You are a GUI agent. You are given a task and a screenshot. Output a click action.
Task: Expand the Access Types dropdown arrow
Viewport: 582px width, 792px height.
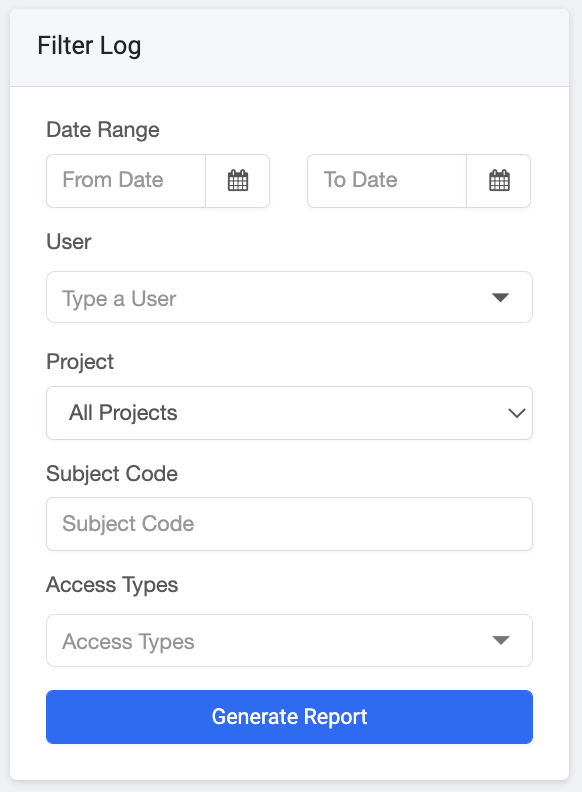point(500,640)
